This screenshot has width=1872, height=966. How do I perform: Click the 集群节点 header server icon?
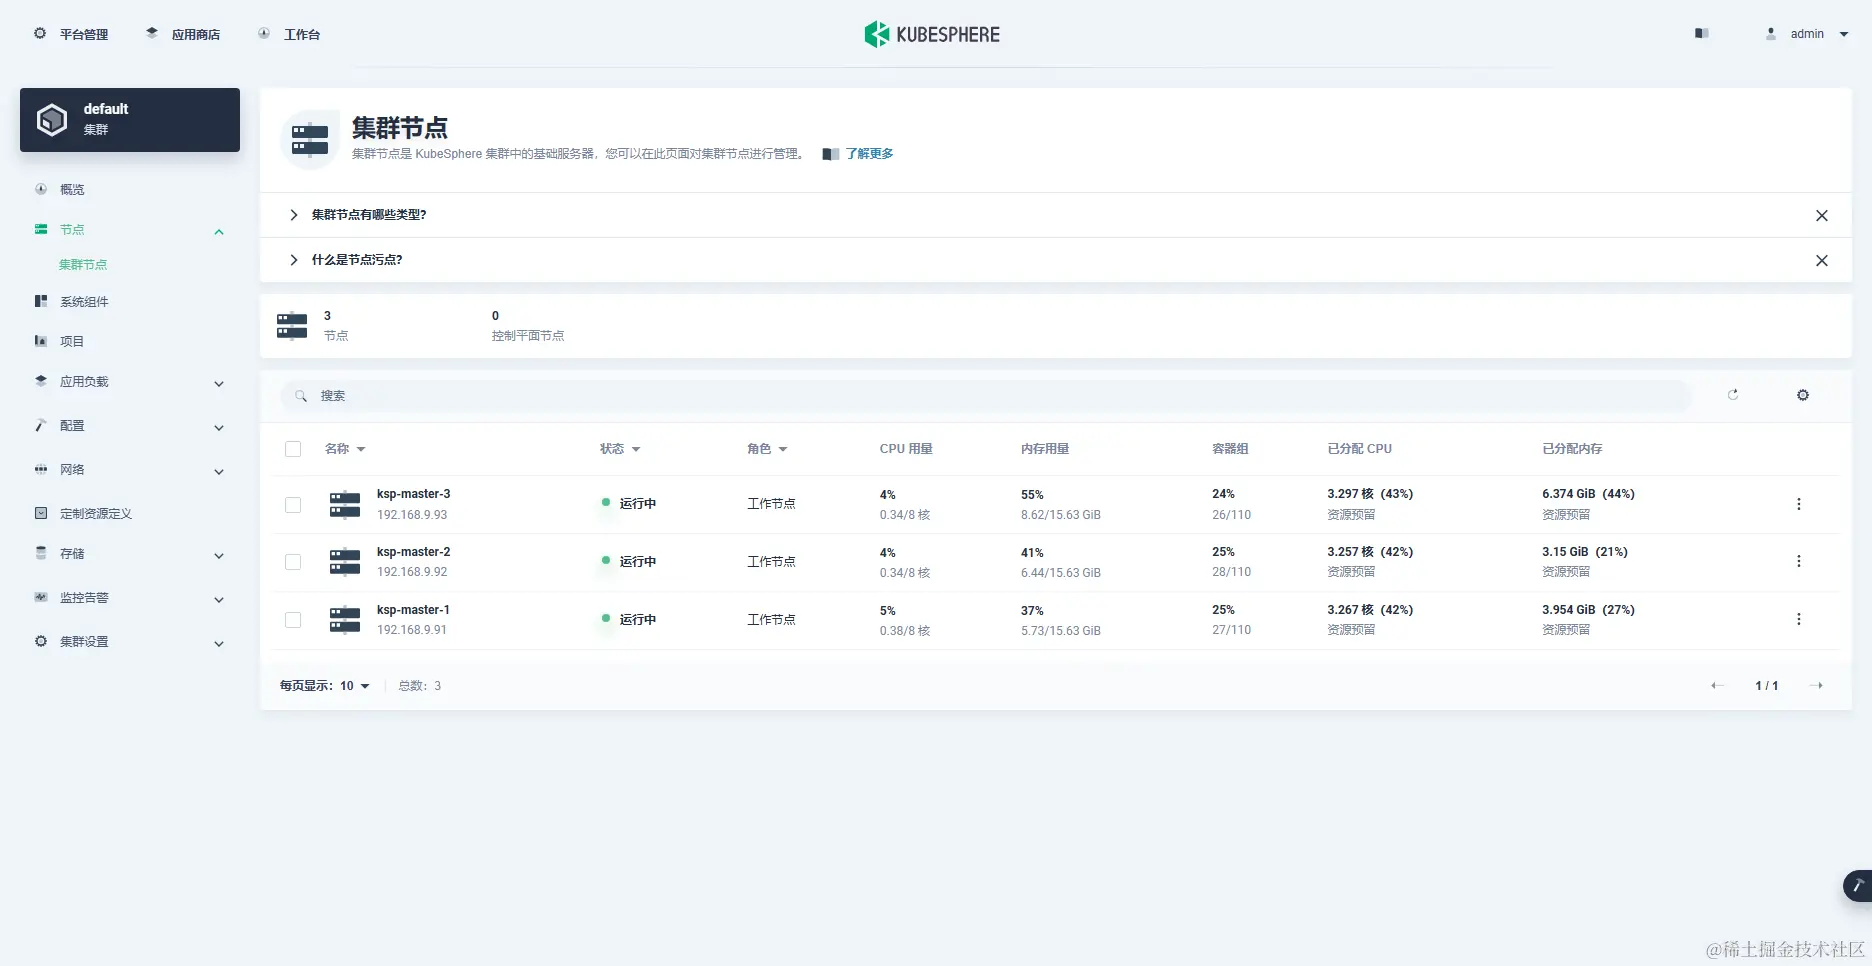pos(310,140)
